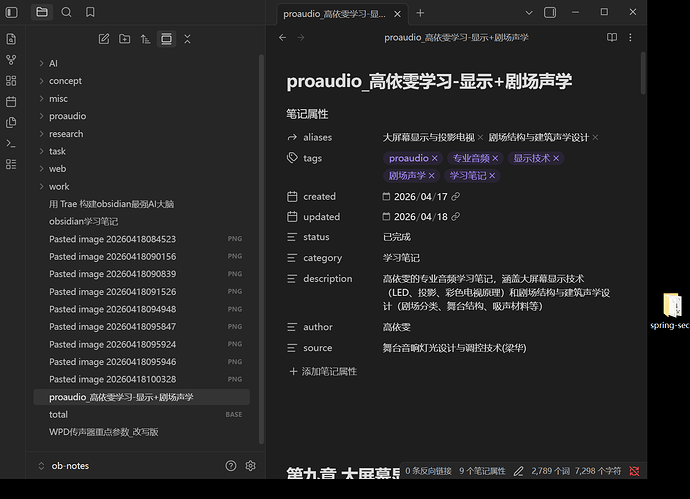Screen dimensions: 690x499
Task: Open 用 Trae 构建obsidian最强AI大脑 note
Action: point(142,204)
